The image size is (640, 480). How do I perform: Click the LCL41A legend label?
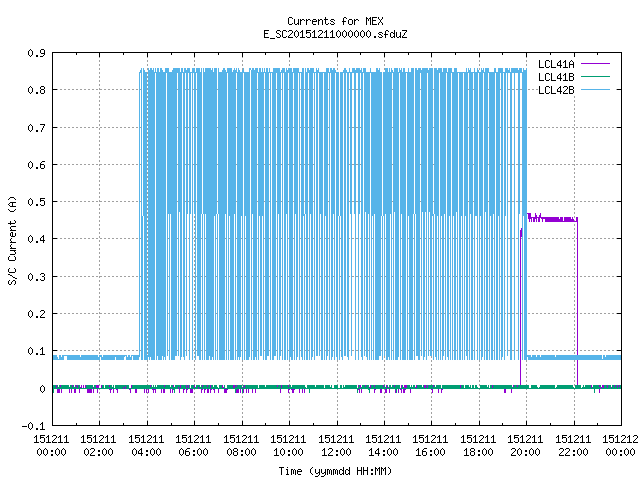[556, 64]
